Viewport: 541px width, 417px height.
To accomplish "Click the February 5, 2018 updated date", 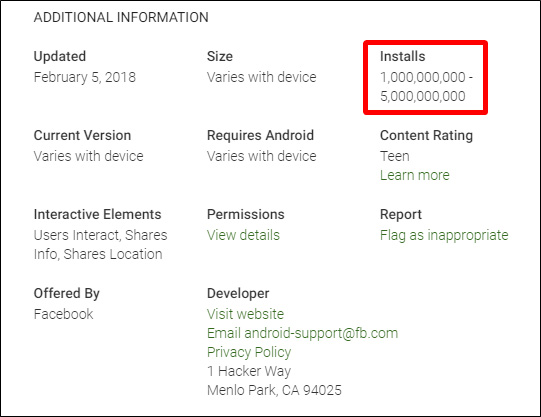I will click(85, 77).
